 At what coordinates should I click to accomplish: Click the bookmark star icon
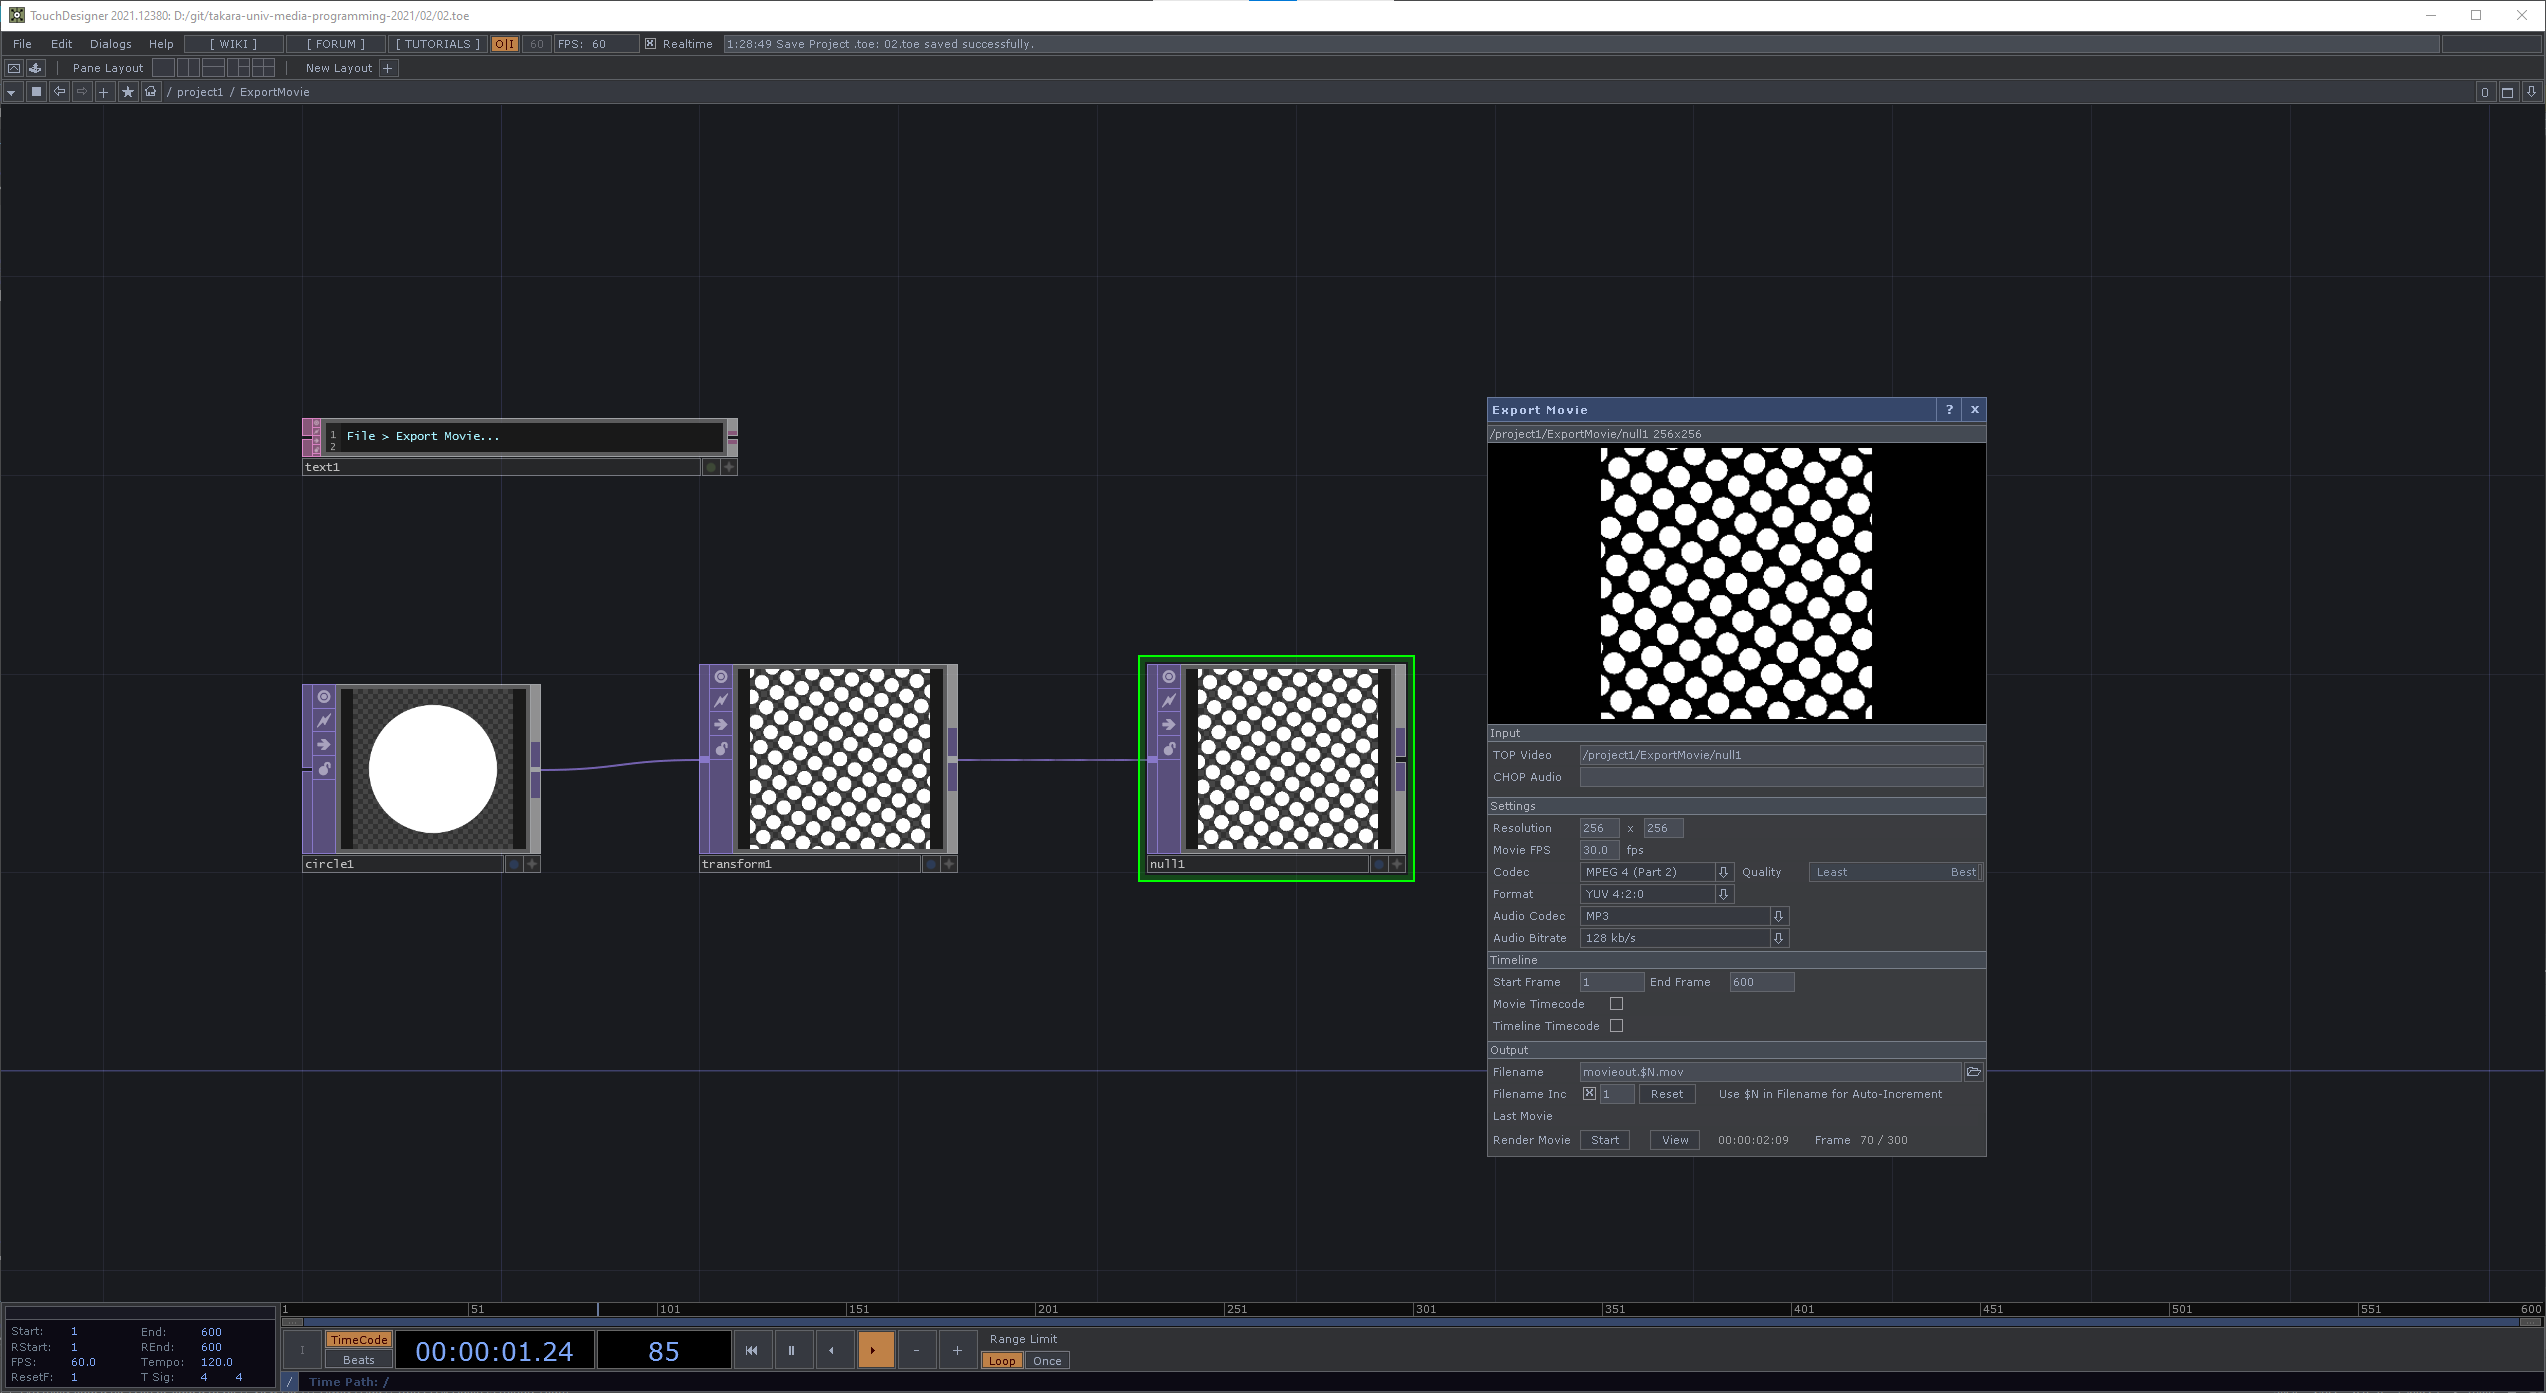point(128,92)
